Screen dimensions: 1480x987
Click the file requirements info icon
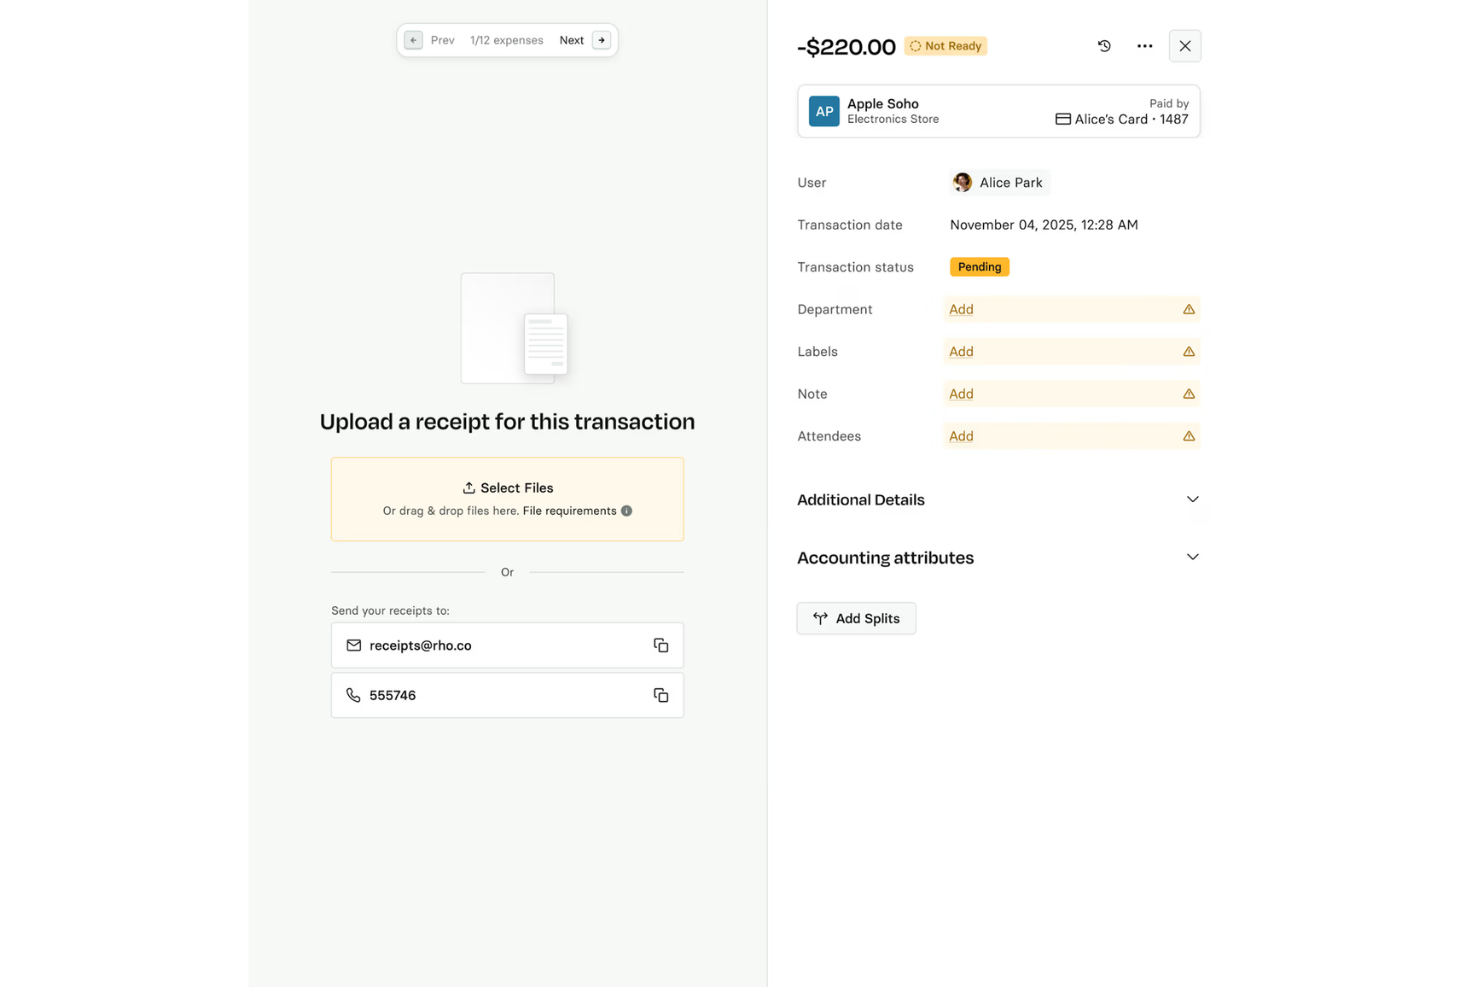tap(627, 510)
